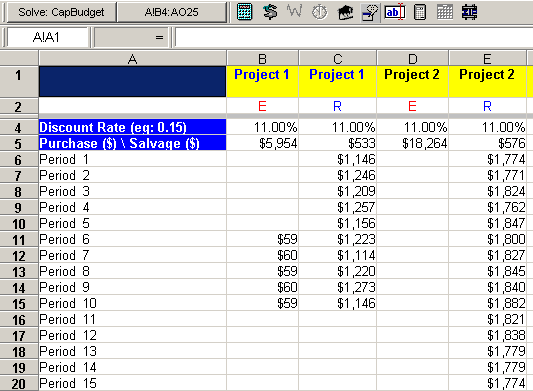This screenshot has height=391, width=533.
Task: Click the dark blue A1 cell
Action: pos(133,82)
